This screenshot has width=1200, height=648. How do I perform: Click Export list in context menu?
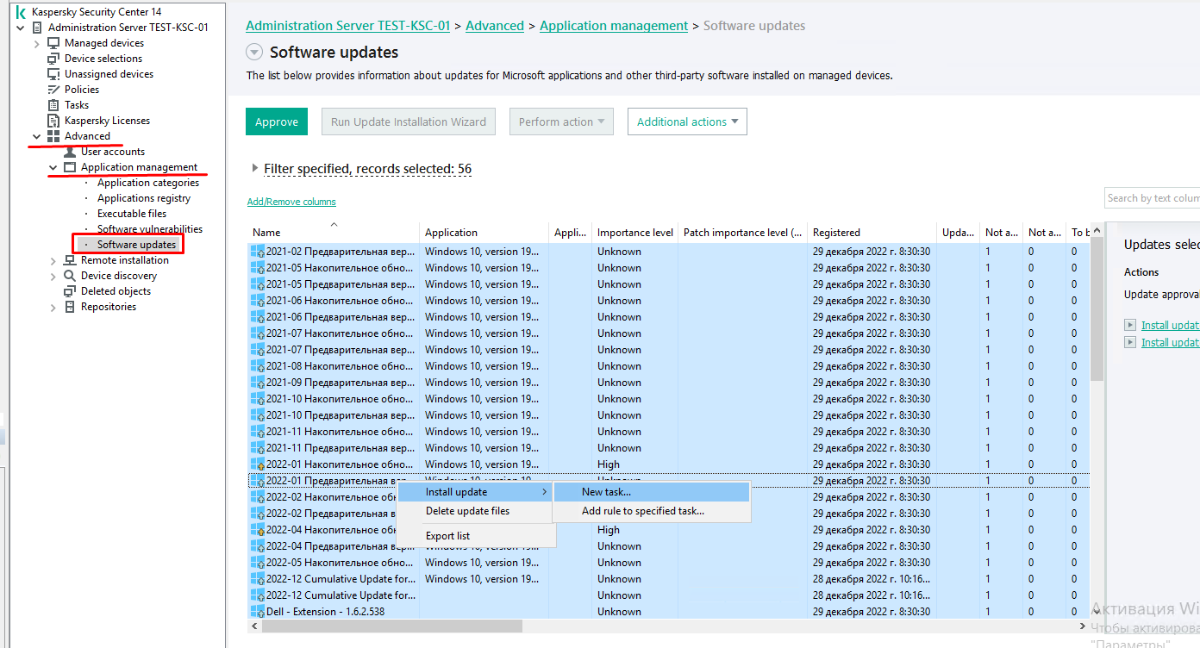(x=447, y=536)
